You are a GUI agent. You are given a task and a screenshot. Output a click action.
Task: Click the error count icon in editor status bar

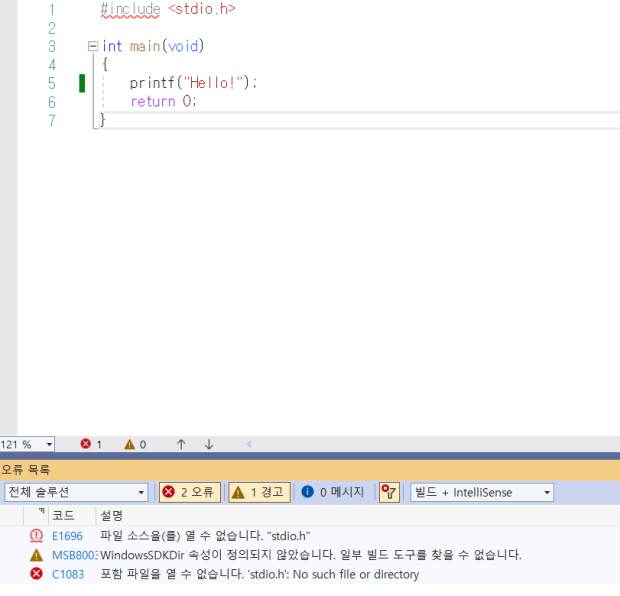tap(86, 444)
